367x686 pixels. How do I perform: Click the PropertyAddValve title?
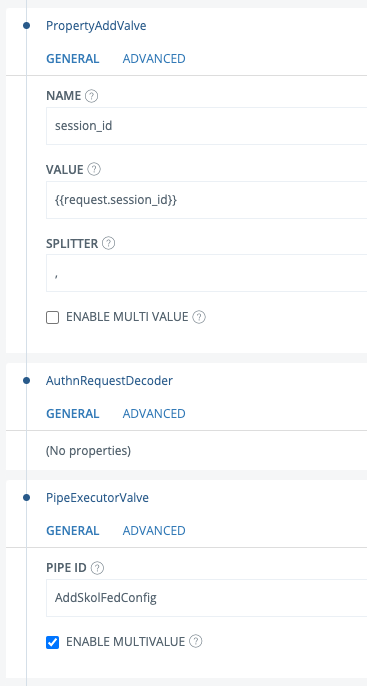point(96,26)
